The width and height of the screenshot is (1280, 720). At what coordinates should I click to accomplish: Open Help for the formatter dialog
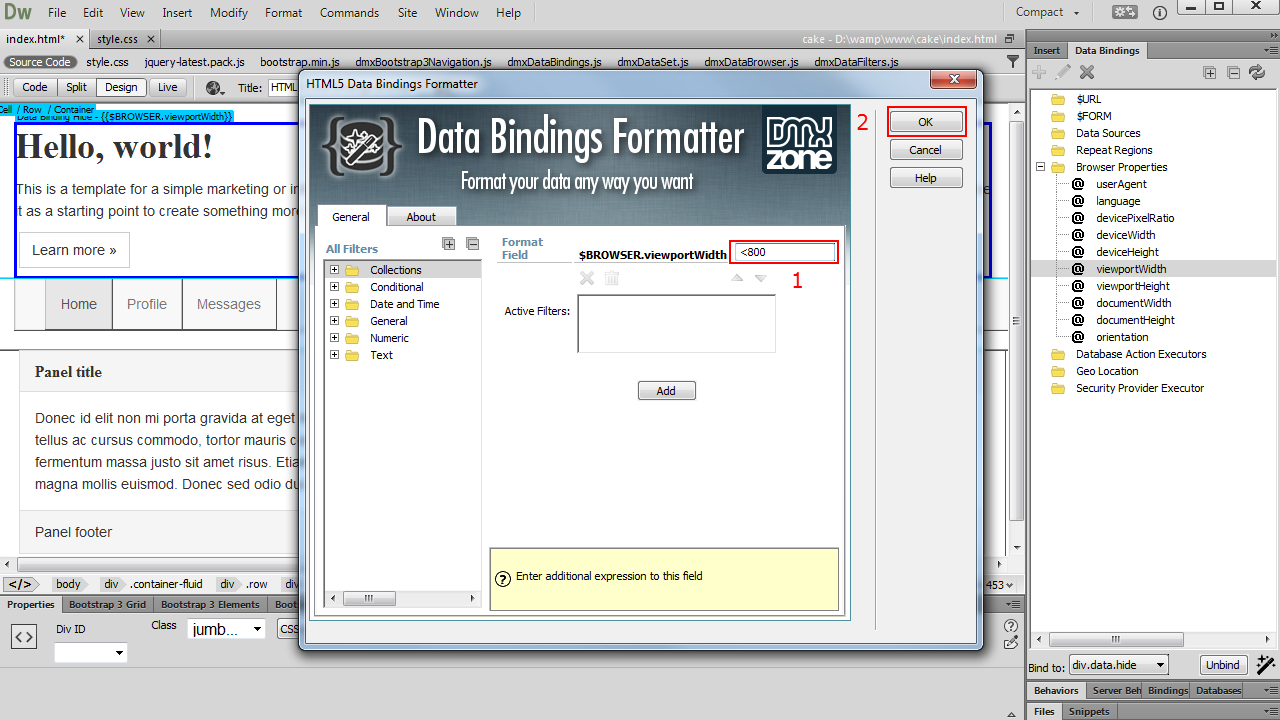(926, 178)
